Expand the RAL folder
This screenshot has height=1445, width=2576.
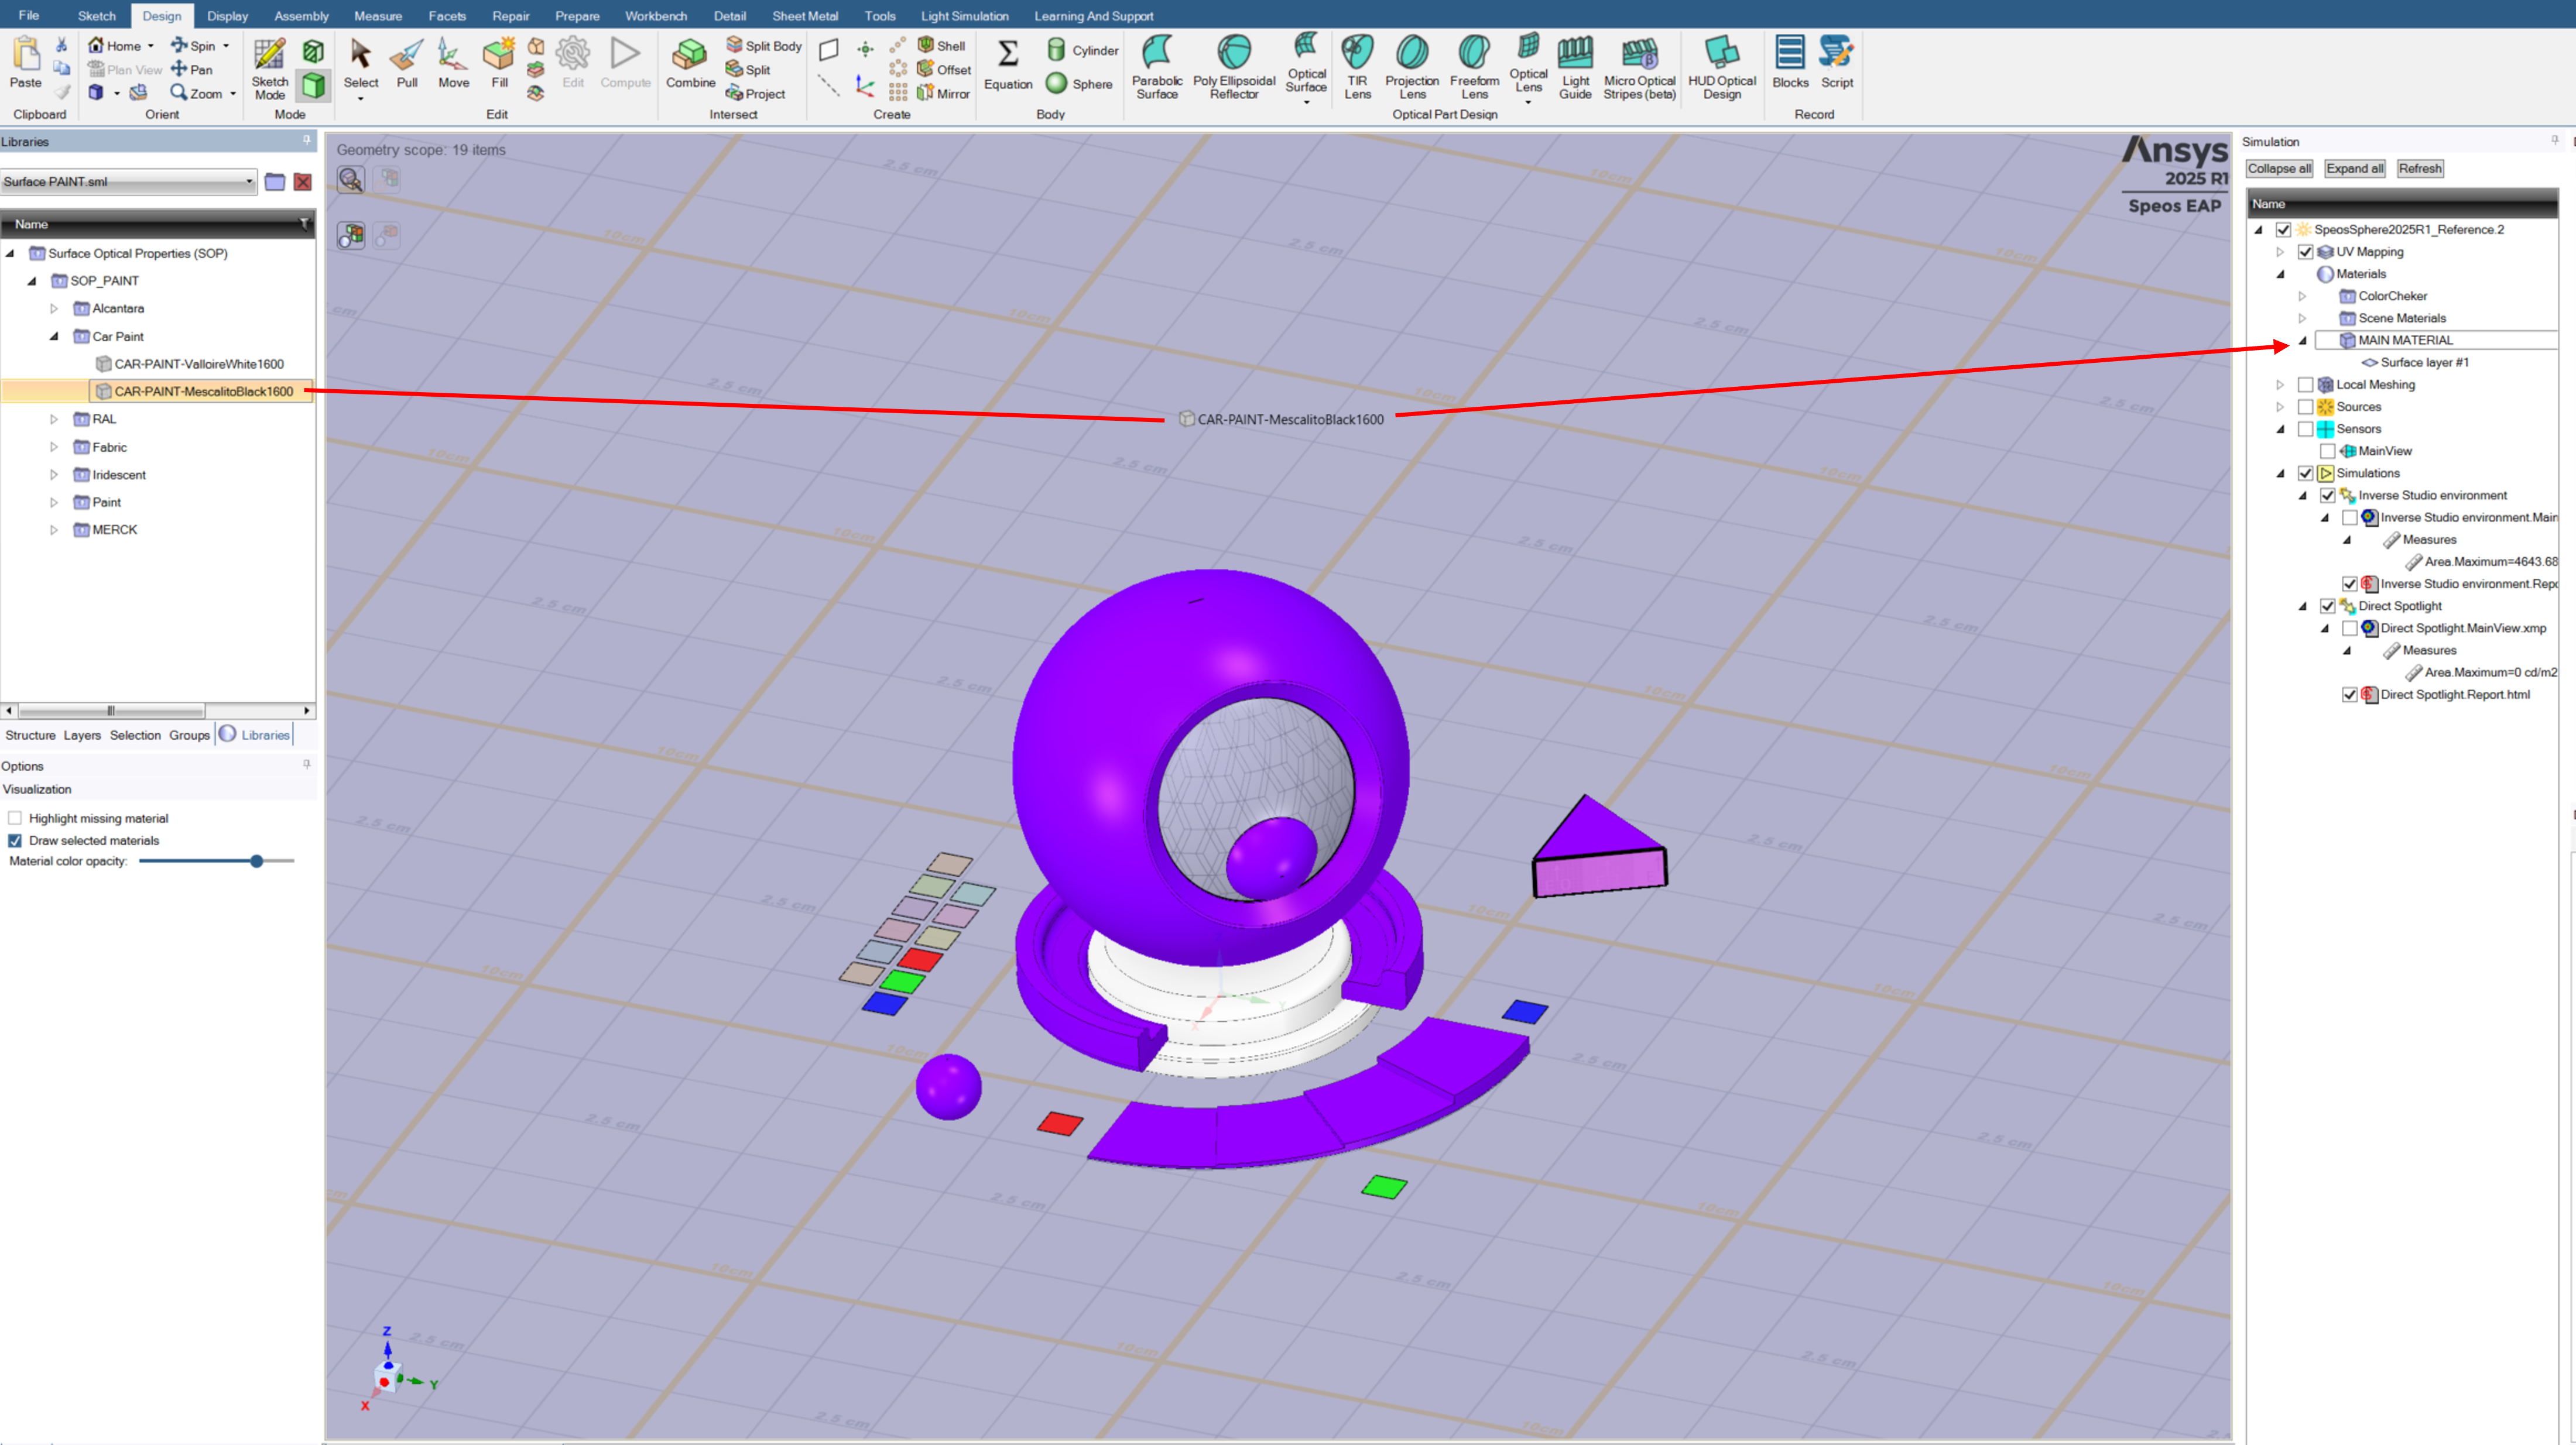point(54,419)
